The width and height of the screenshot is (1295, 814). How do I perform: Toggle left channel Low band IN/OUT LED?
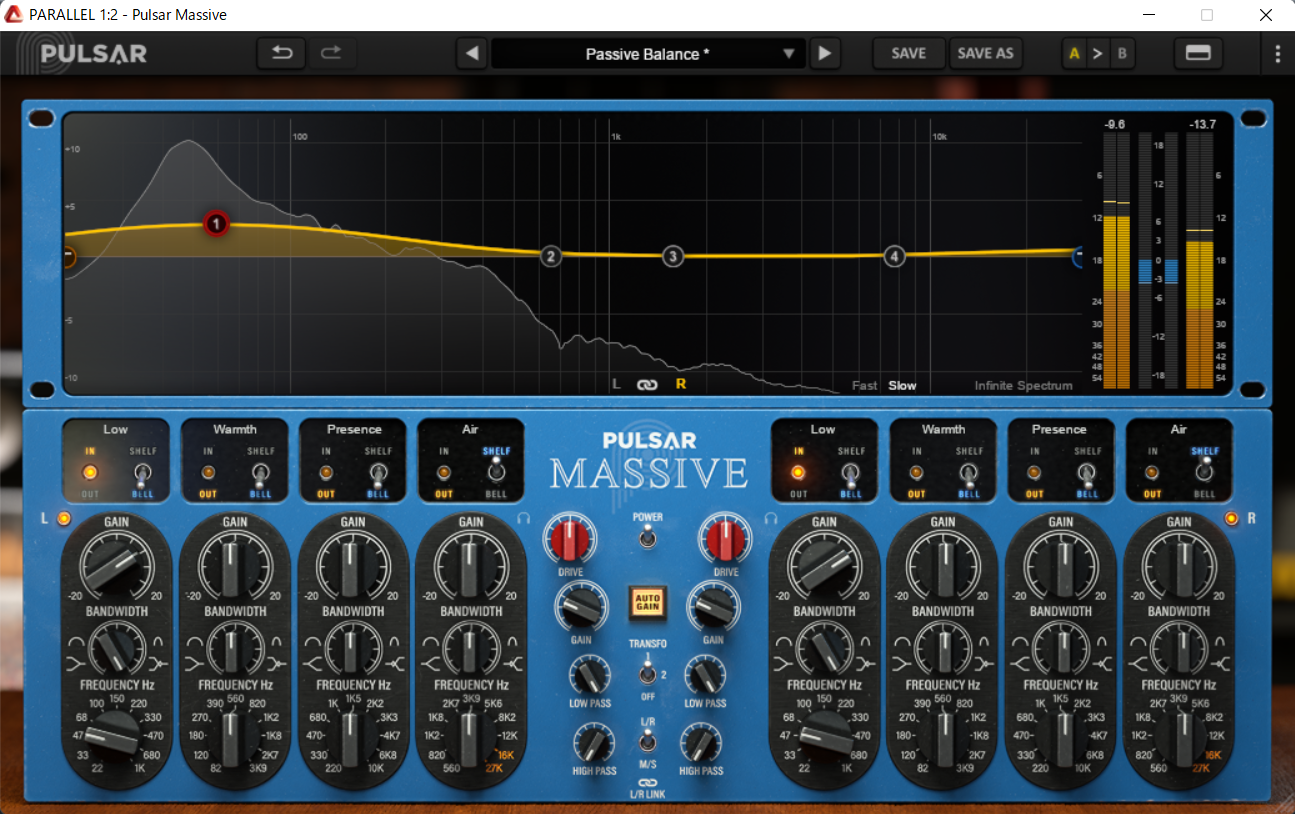pos(89,472)
